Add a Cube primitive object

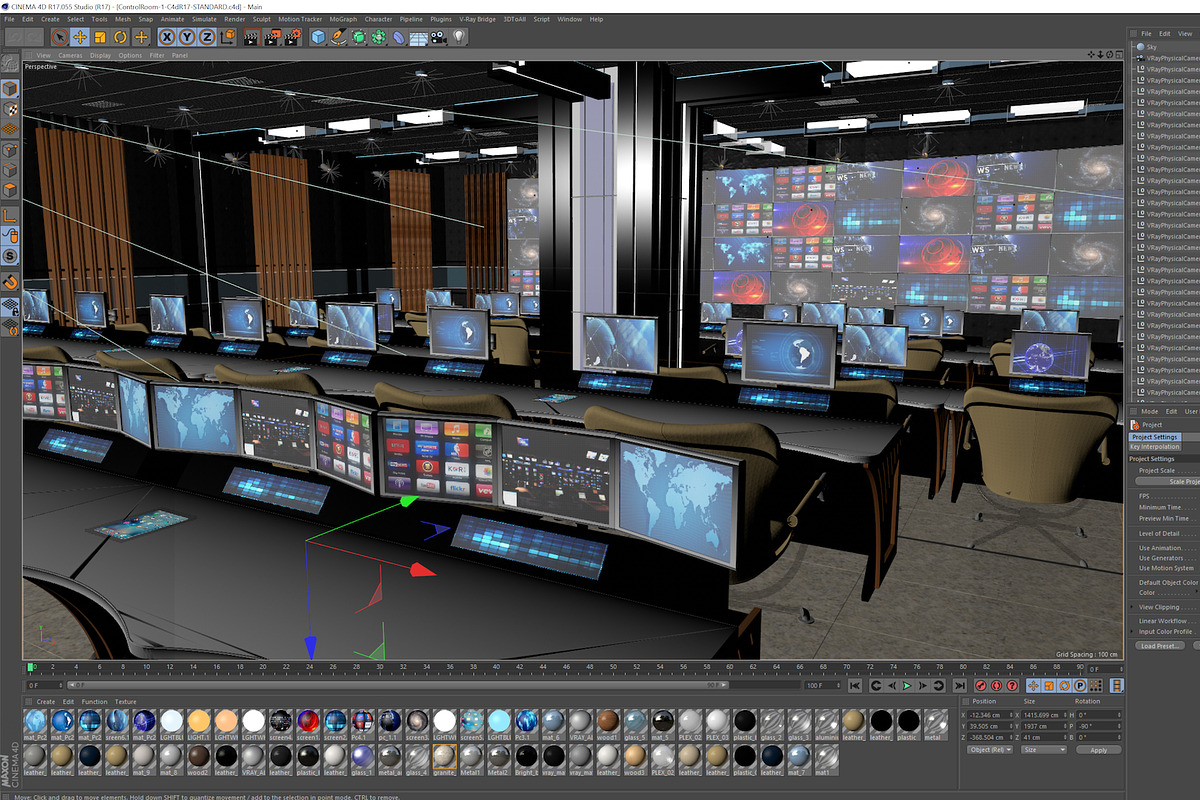click(x=319, y=37)
